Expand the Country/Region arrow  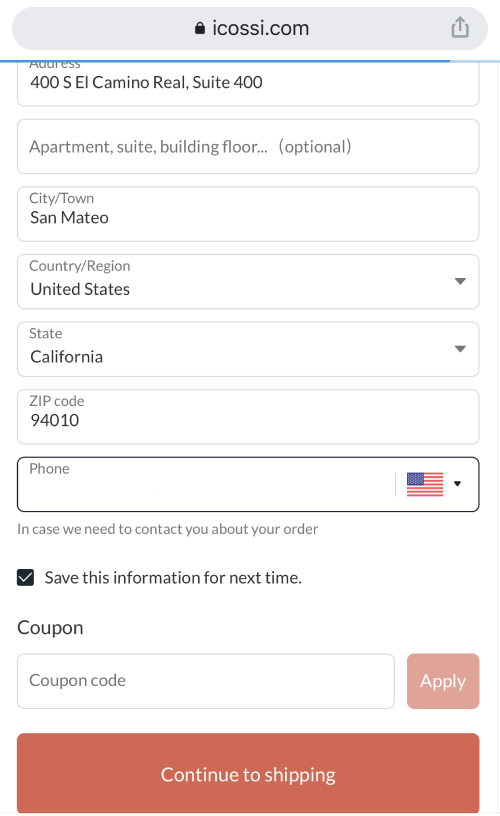point(460,282)
